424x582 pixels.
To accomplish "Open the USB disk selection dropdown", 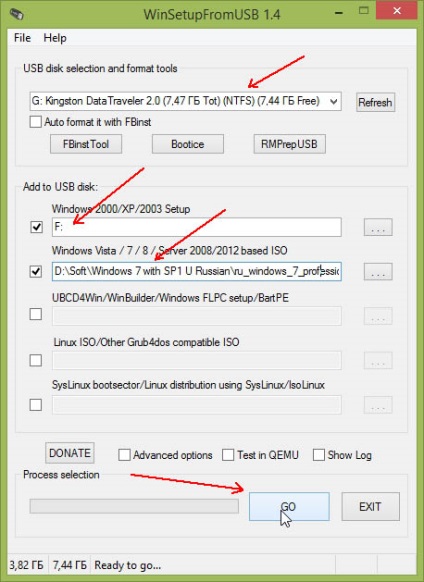I will [186, 101].
